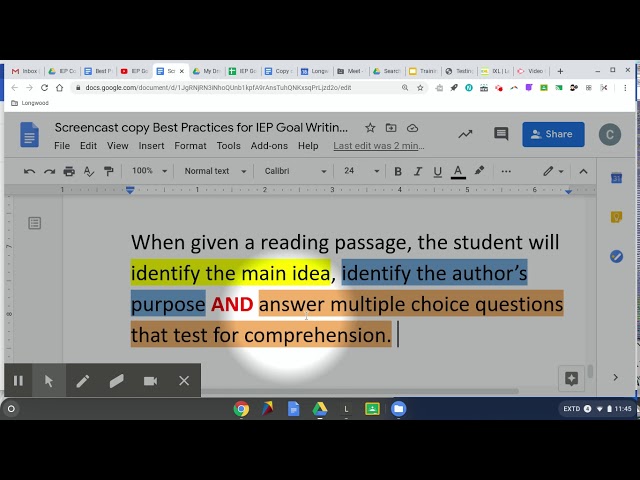The image size is (640, 480).
Task: Select the Paint format tool
Action: [x=109, y=171]
